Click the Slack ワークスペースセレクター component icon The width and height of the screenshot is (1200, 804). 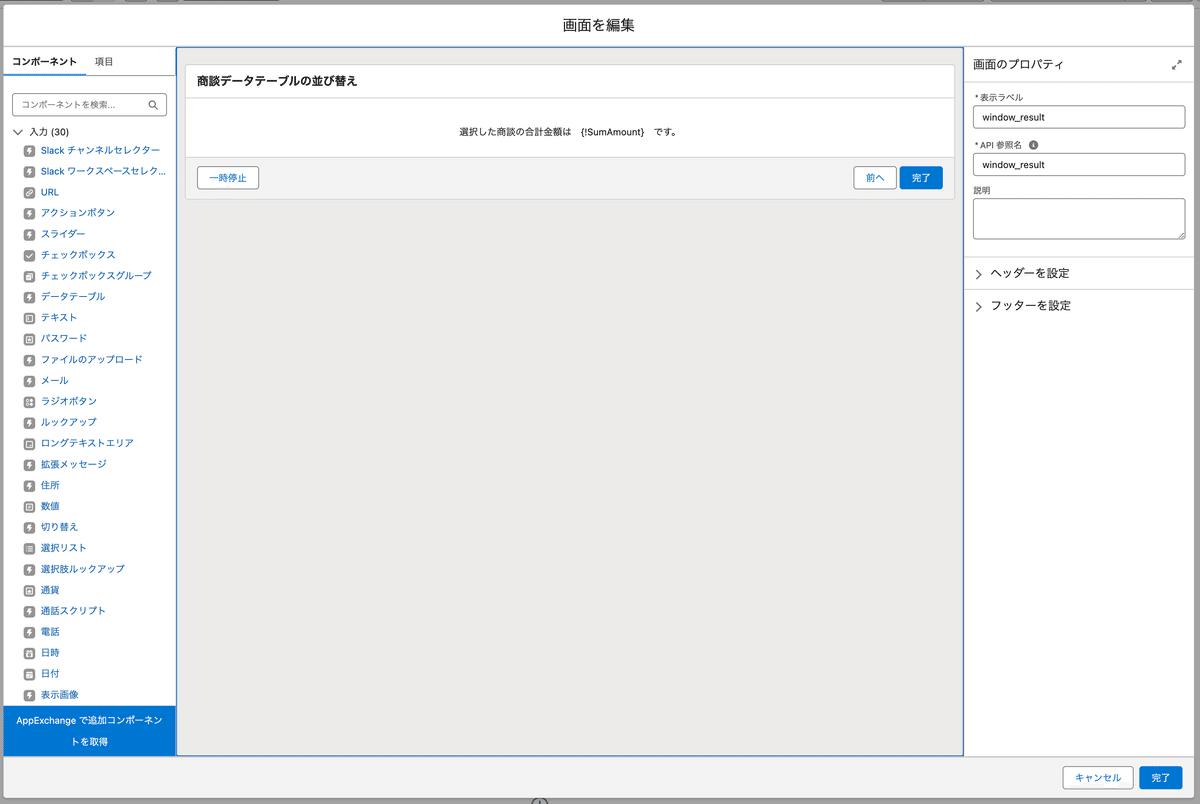(29, 171)
